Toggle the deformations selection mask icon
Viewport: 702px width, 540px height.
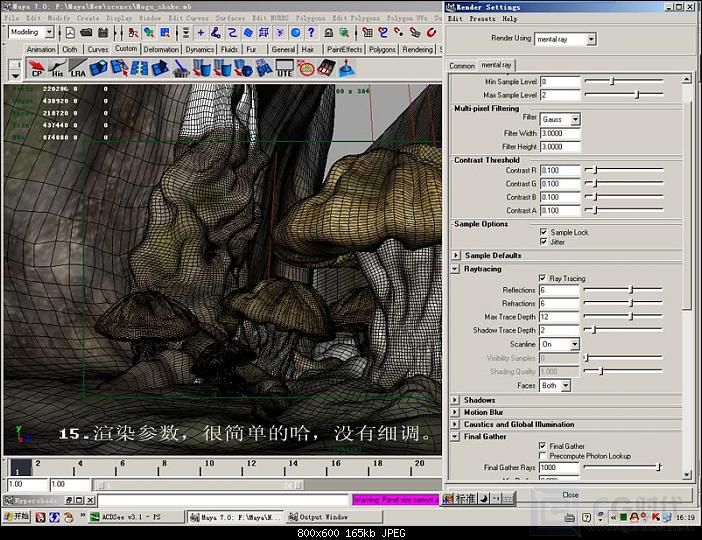(x=264, y=33)
